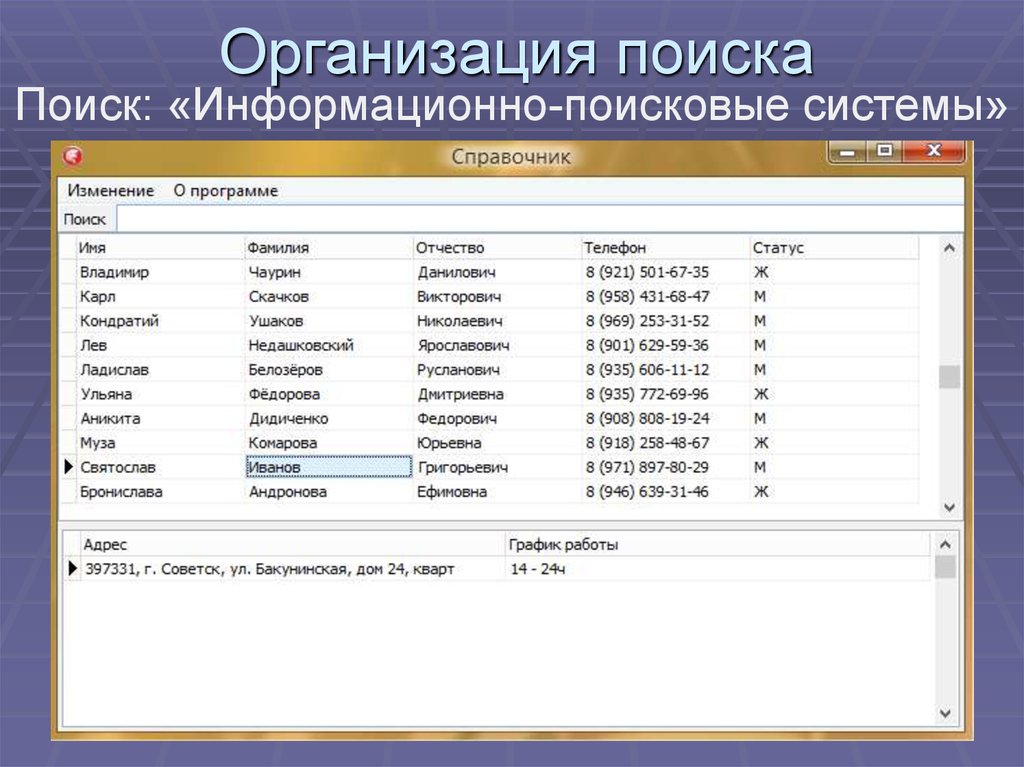Select the cell Русланович

[x=497, y=370]
